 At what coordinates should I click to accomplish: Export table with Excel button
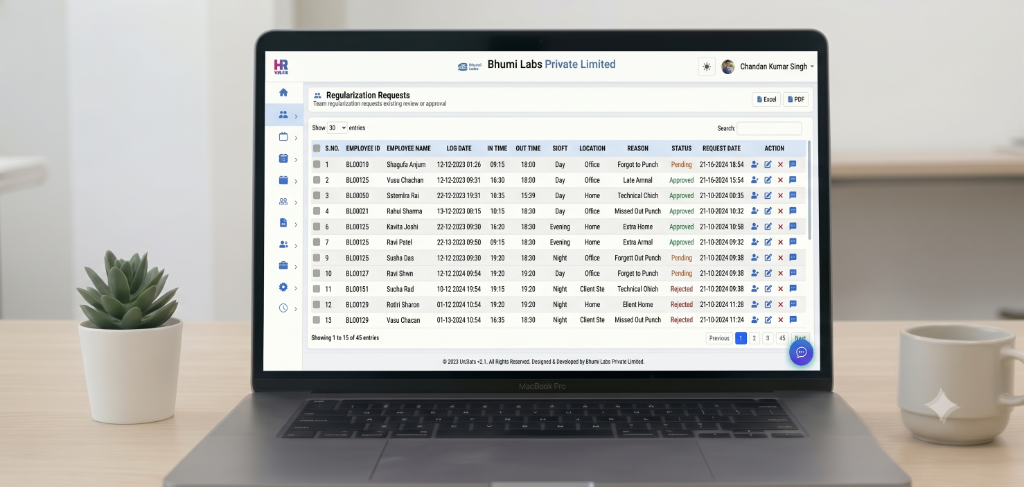click(x=766, y=99)
